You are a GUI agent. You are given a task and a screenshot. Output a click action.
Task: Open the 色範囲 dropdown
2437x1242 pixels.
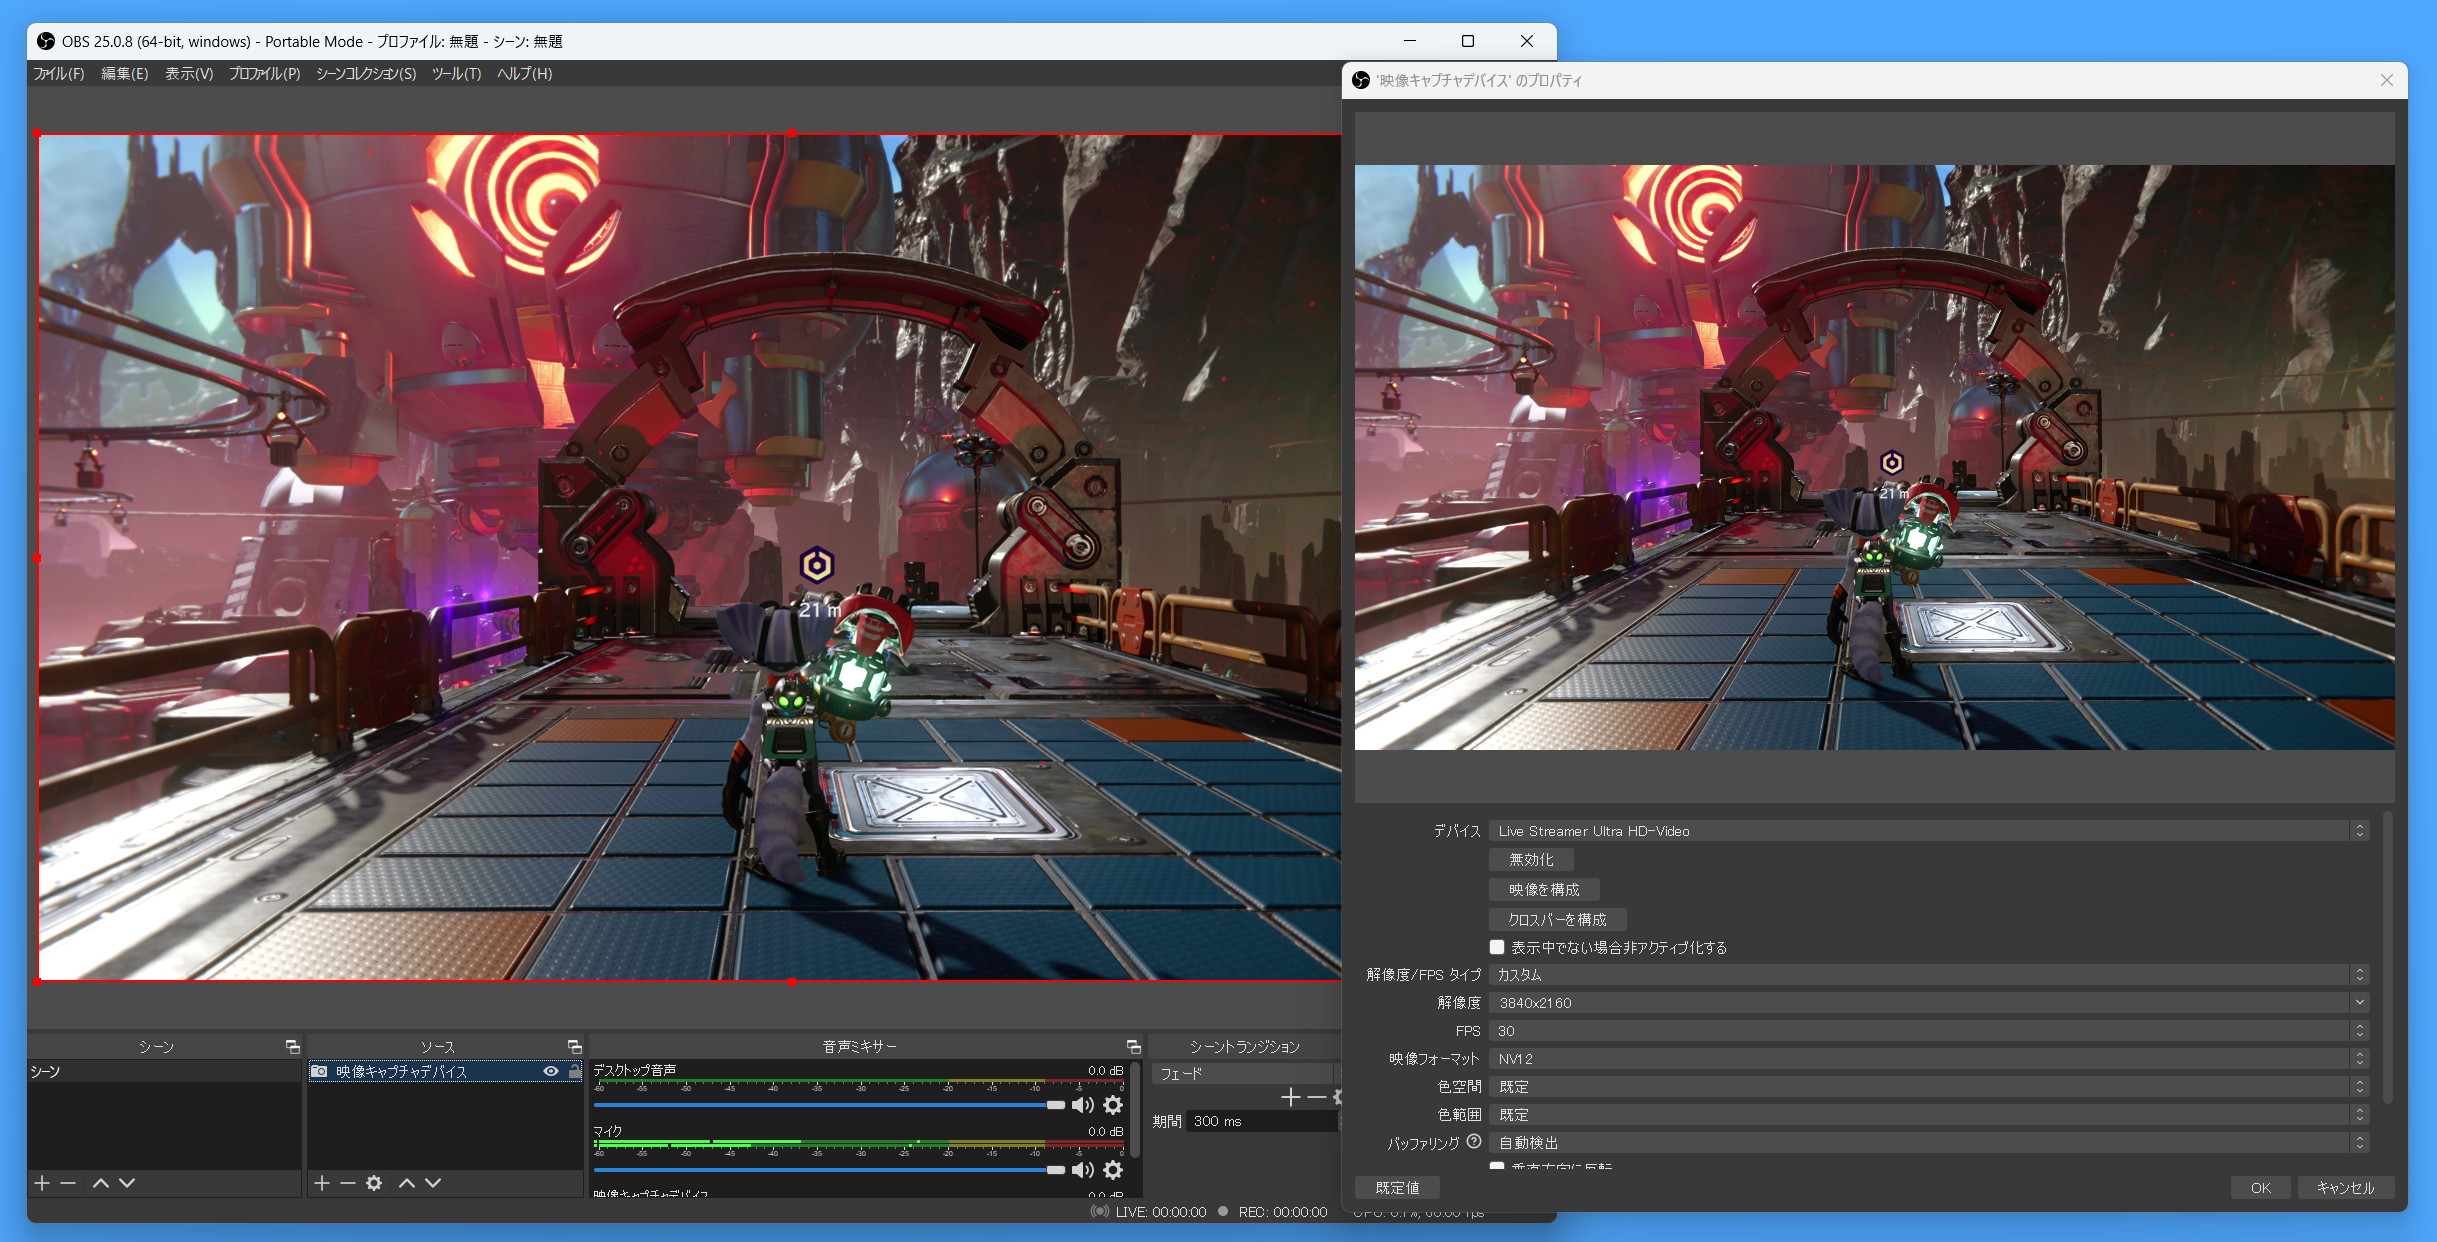1929,1115
